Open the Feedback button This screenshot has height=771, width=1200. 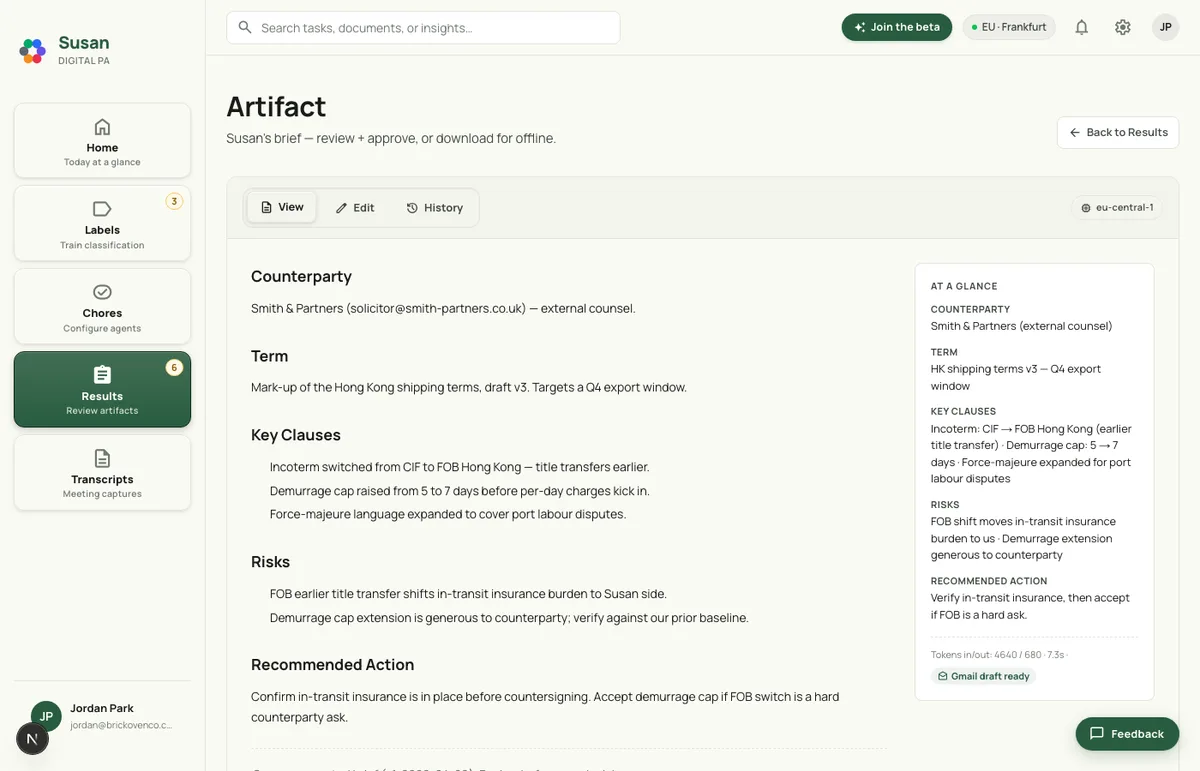coord(1127,733)
